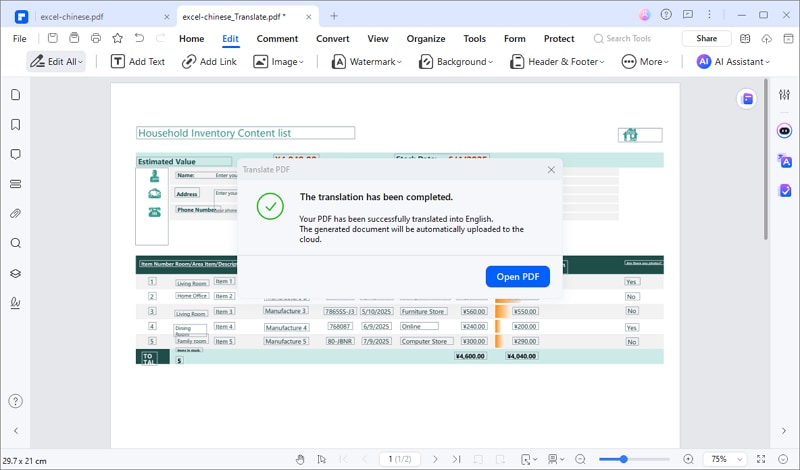Image resolution: width=800 pixels, height=470 pixels.
Task: Click the zoom slider handle
Action: click(x=623, y=459)
